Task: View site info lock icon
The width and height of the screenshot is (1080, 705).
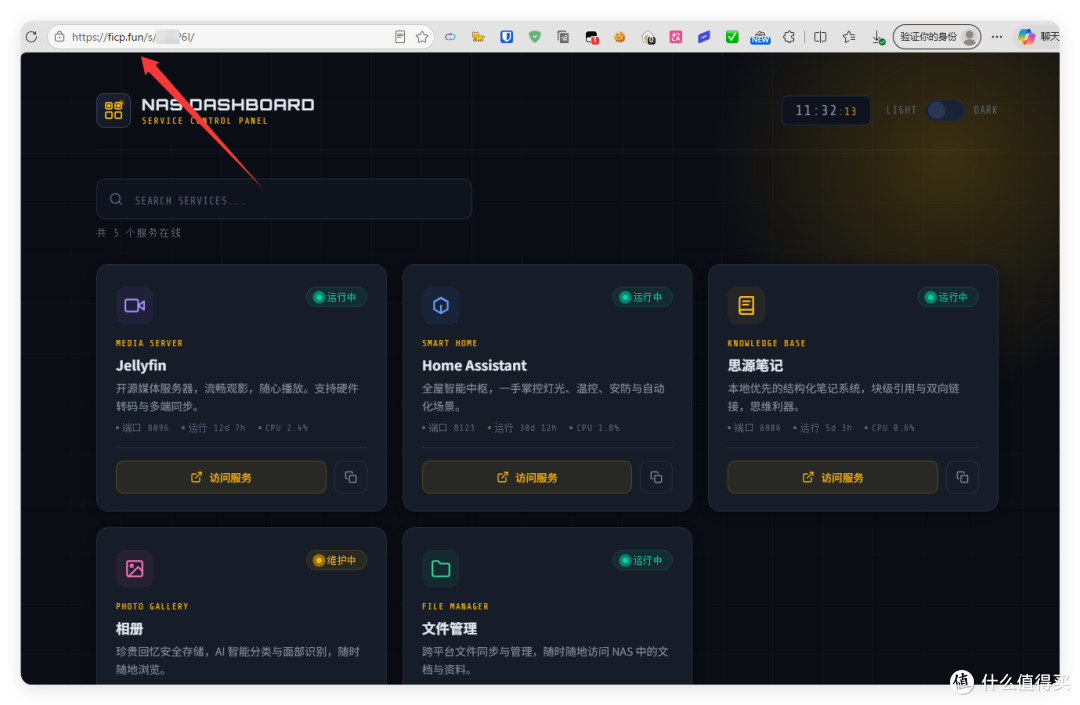Action: pos(60,37)
